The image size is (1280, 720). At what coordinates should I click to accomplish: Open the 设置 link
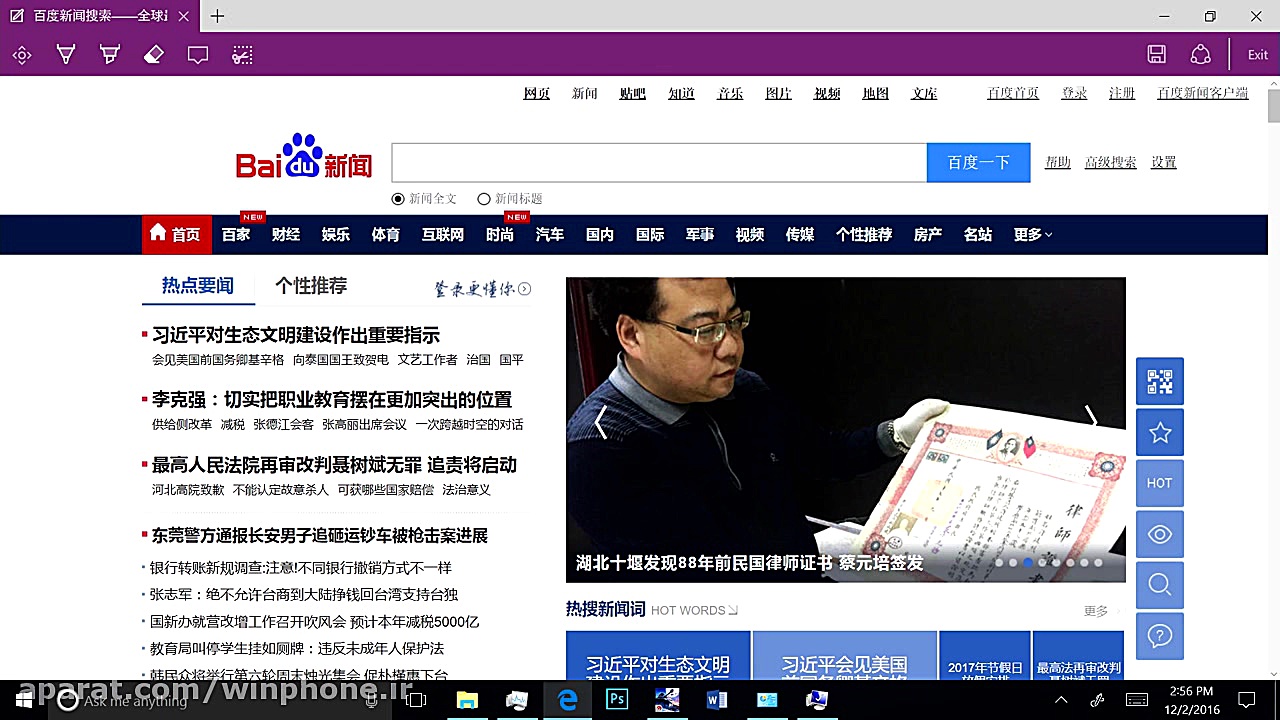click(1164, 162)
